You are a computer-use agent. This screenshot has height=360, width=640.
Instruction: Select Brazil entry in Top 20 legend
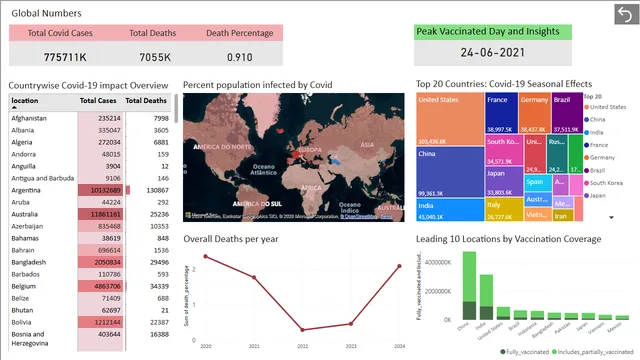595,170
